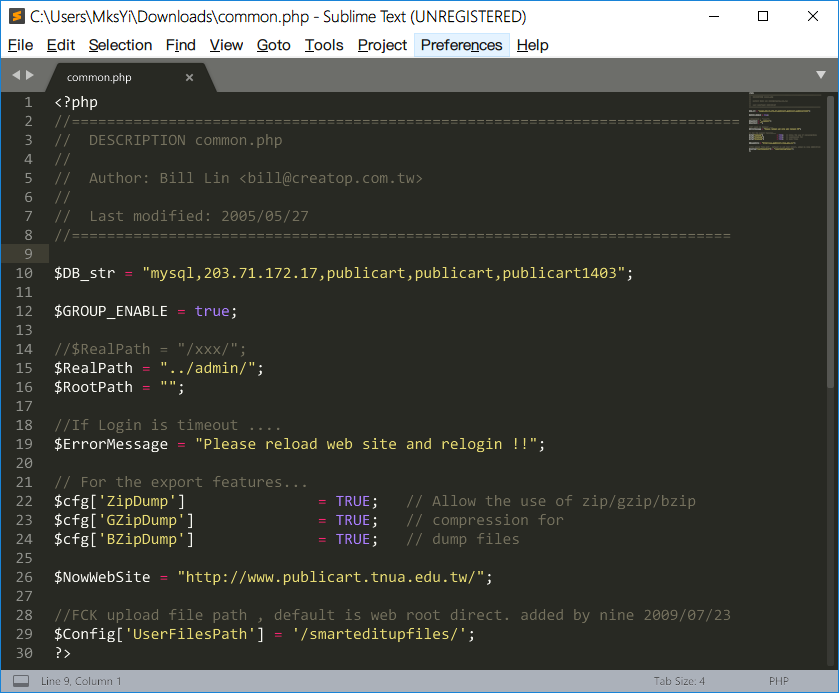The height and width of the screenshot is (693, 839).
Task: Toggle the side panel switcher icon in status bar
Action: [x=21, y=681]
